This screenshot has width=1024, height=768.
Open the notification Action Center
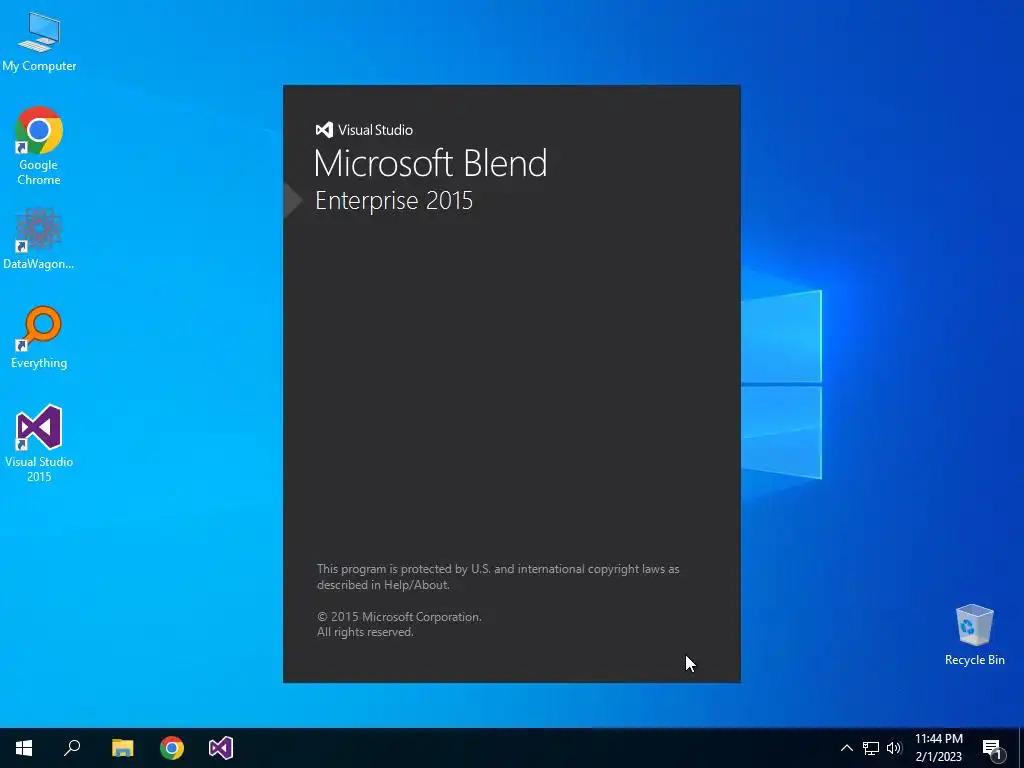tap(993, 748)
